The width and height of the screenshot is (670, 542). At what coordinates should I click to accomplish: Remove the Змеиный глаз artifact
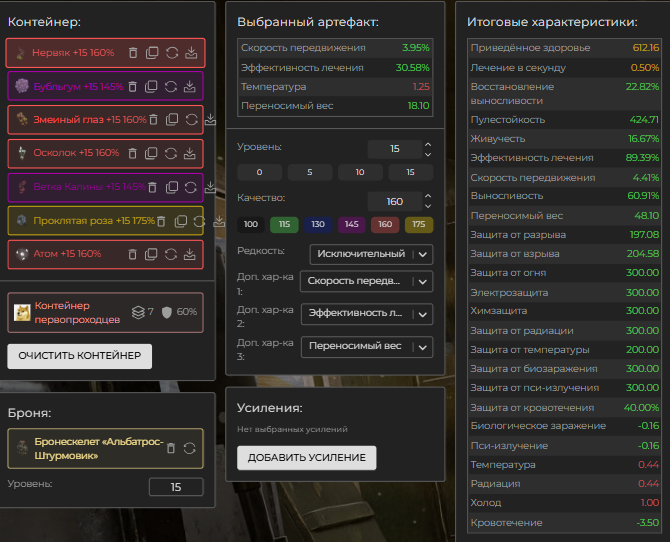click(153, 120)
